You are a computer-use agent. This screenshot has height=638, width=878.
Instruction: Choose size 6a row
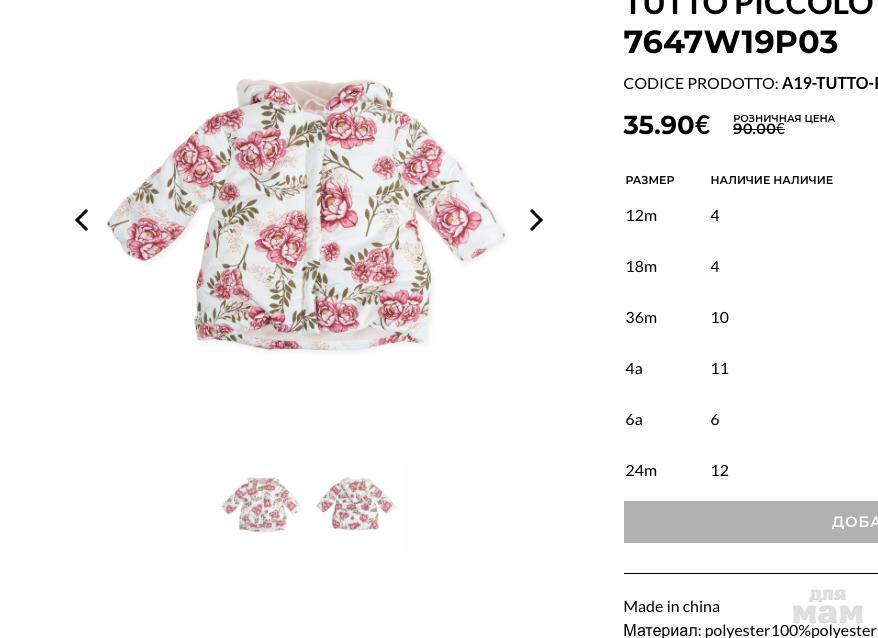[751, 420]
